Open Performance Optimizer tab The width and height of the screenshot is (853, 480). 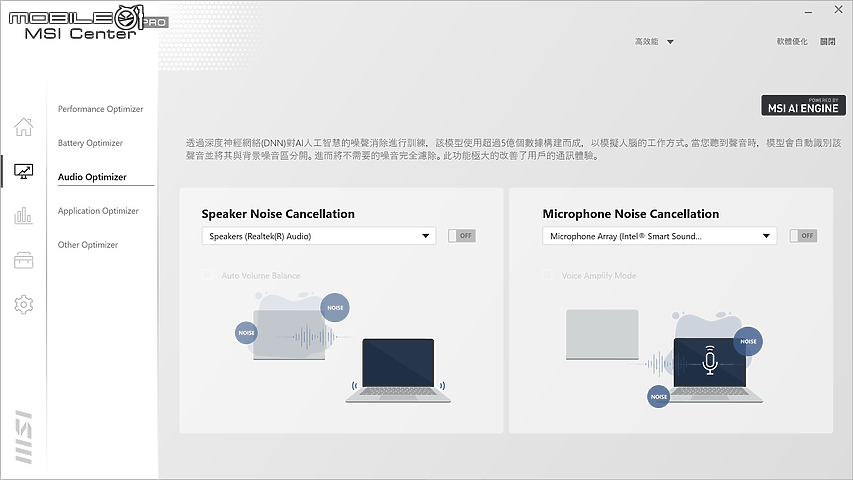(x=101, y=109)
